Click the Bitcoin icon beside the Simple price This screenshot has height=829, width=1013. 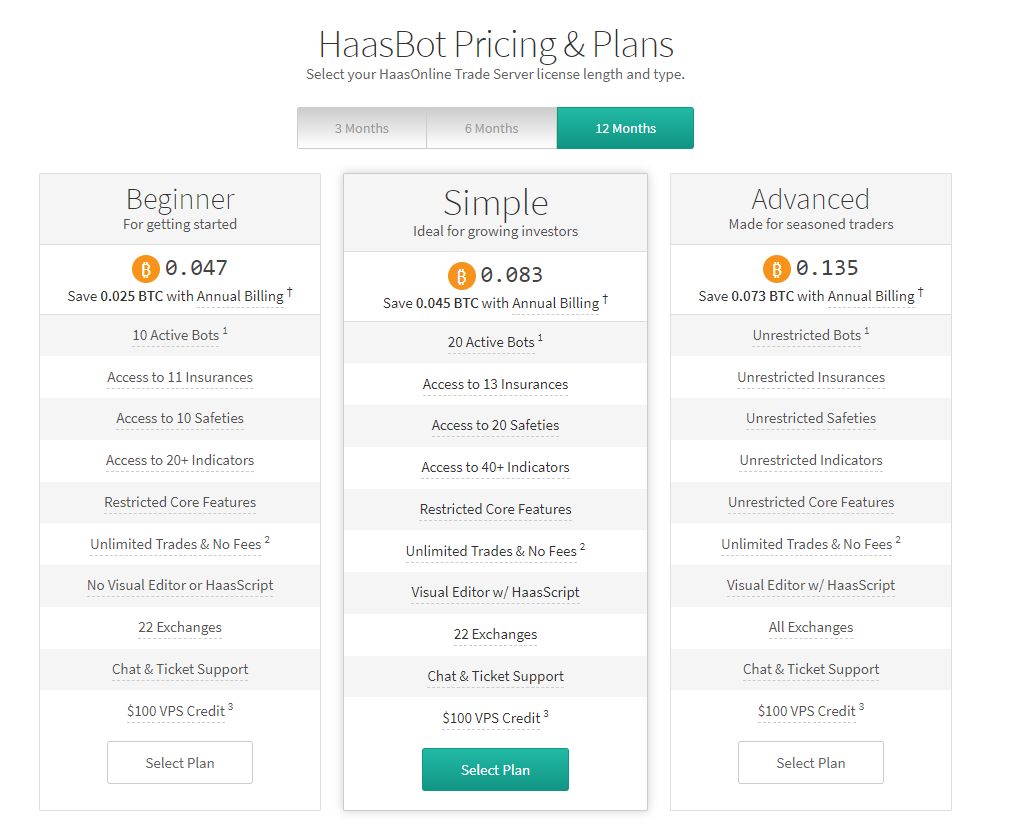460,275
